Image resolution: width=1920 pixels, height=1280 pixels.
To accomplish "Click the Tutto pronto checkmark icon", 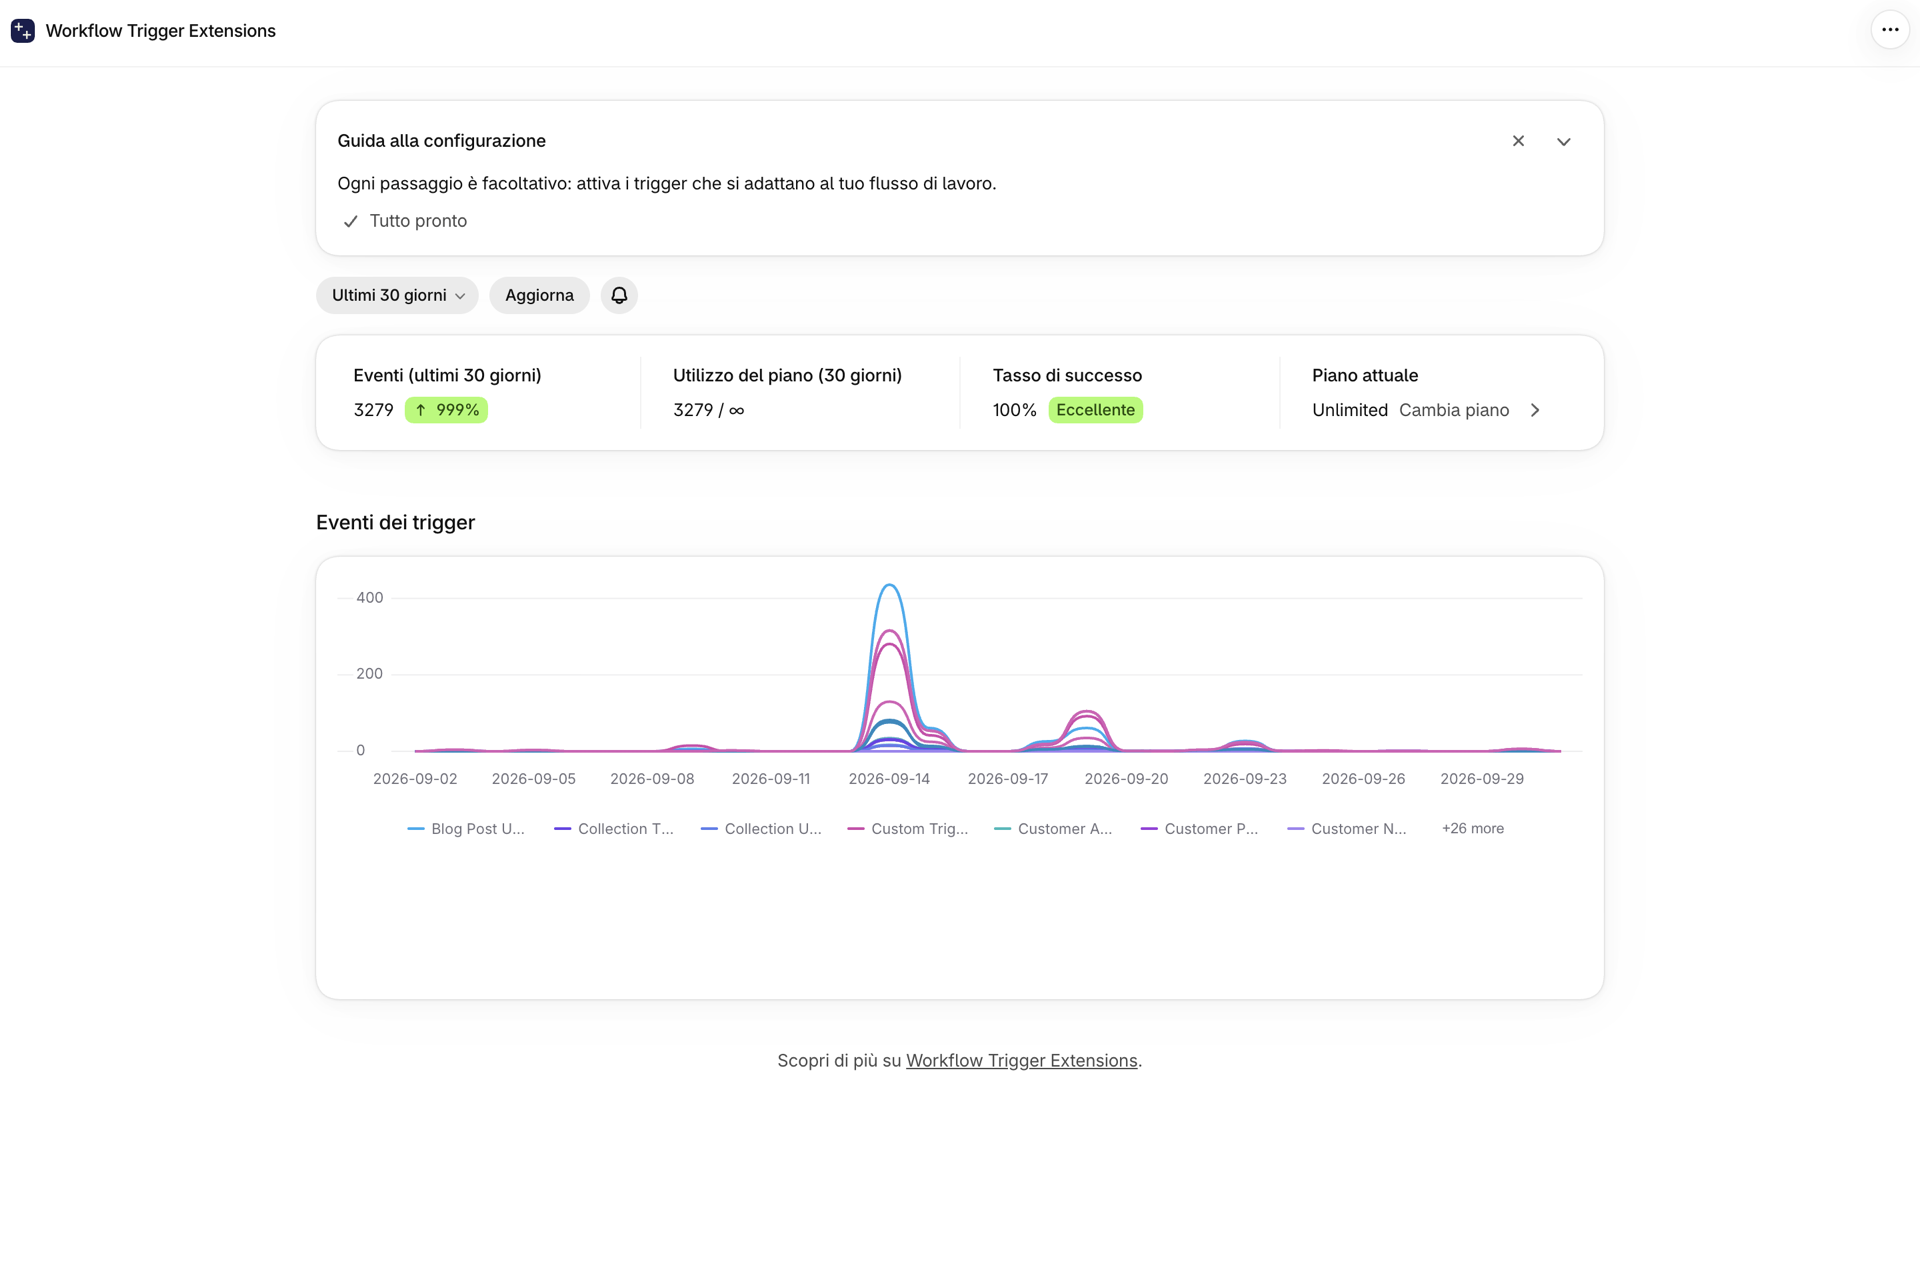I will [x=350, y=221].
